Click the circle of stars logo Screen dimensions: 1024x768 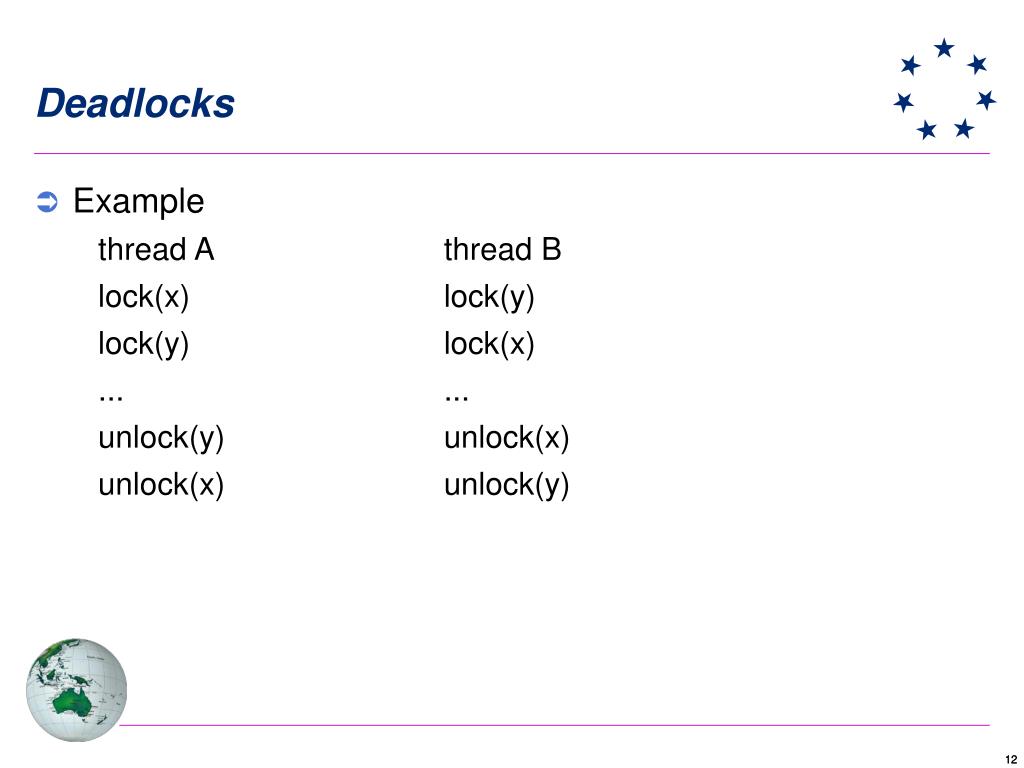944,89
